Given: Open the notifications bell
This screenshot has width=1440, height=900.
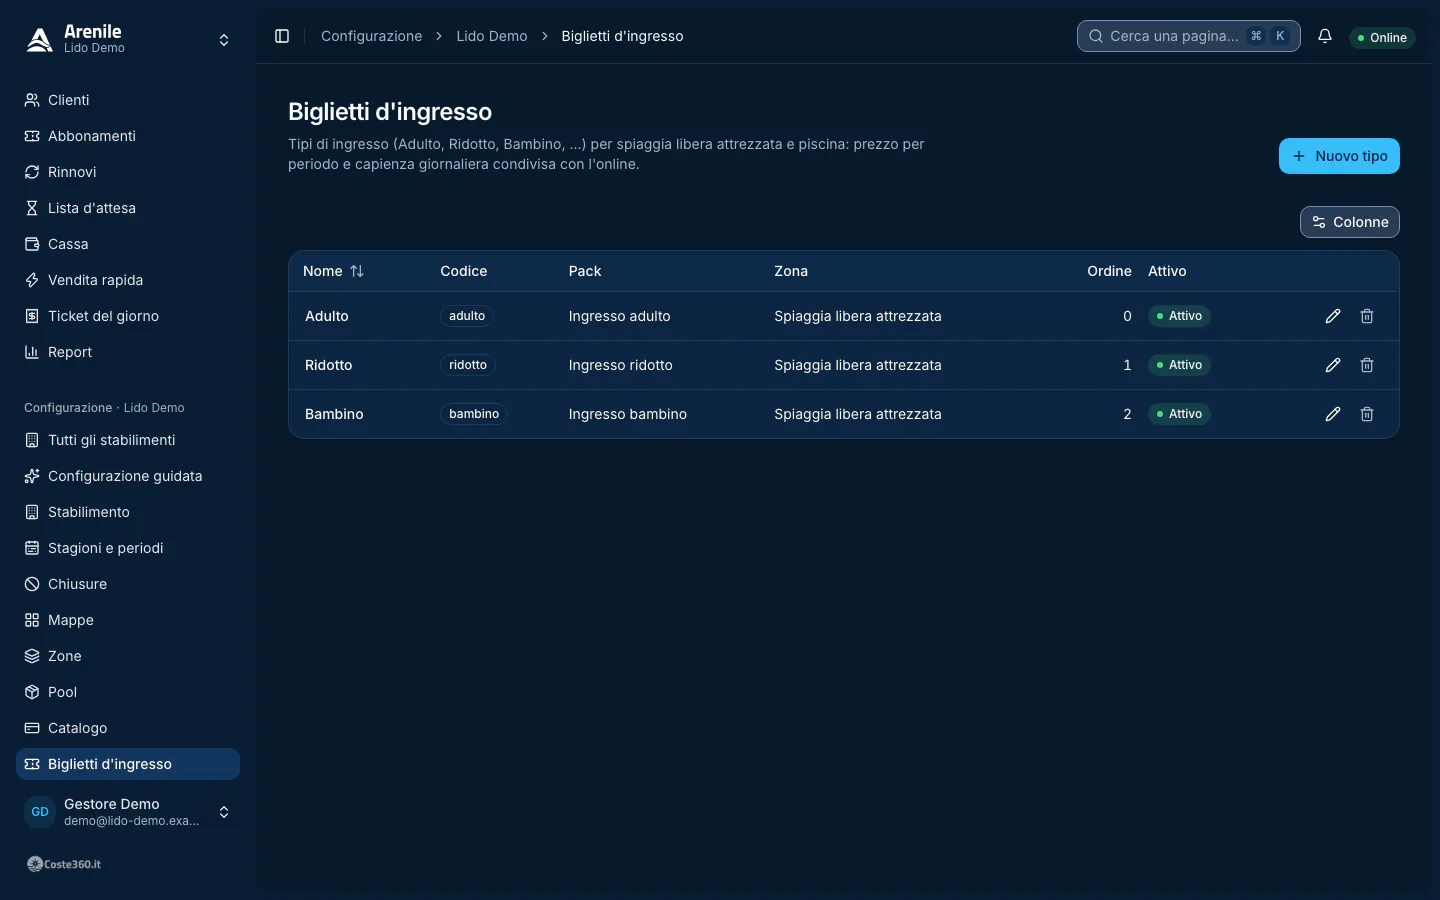Looking at the screenshot, I should (1325, 36).
